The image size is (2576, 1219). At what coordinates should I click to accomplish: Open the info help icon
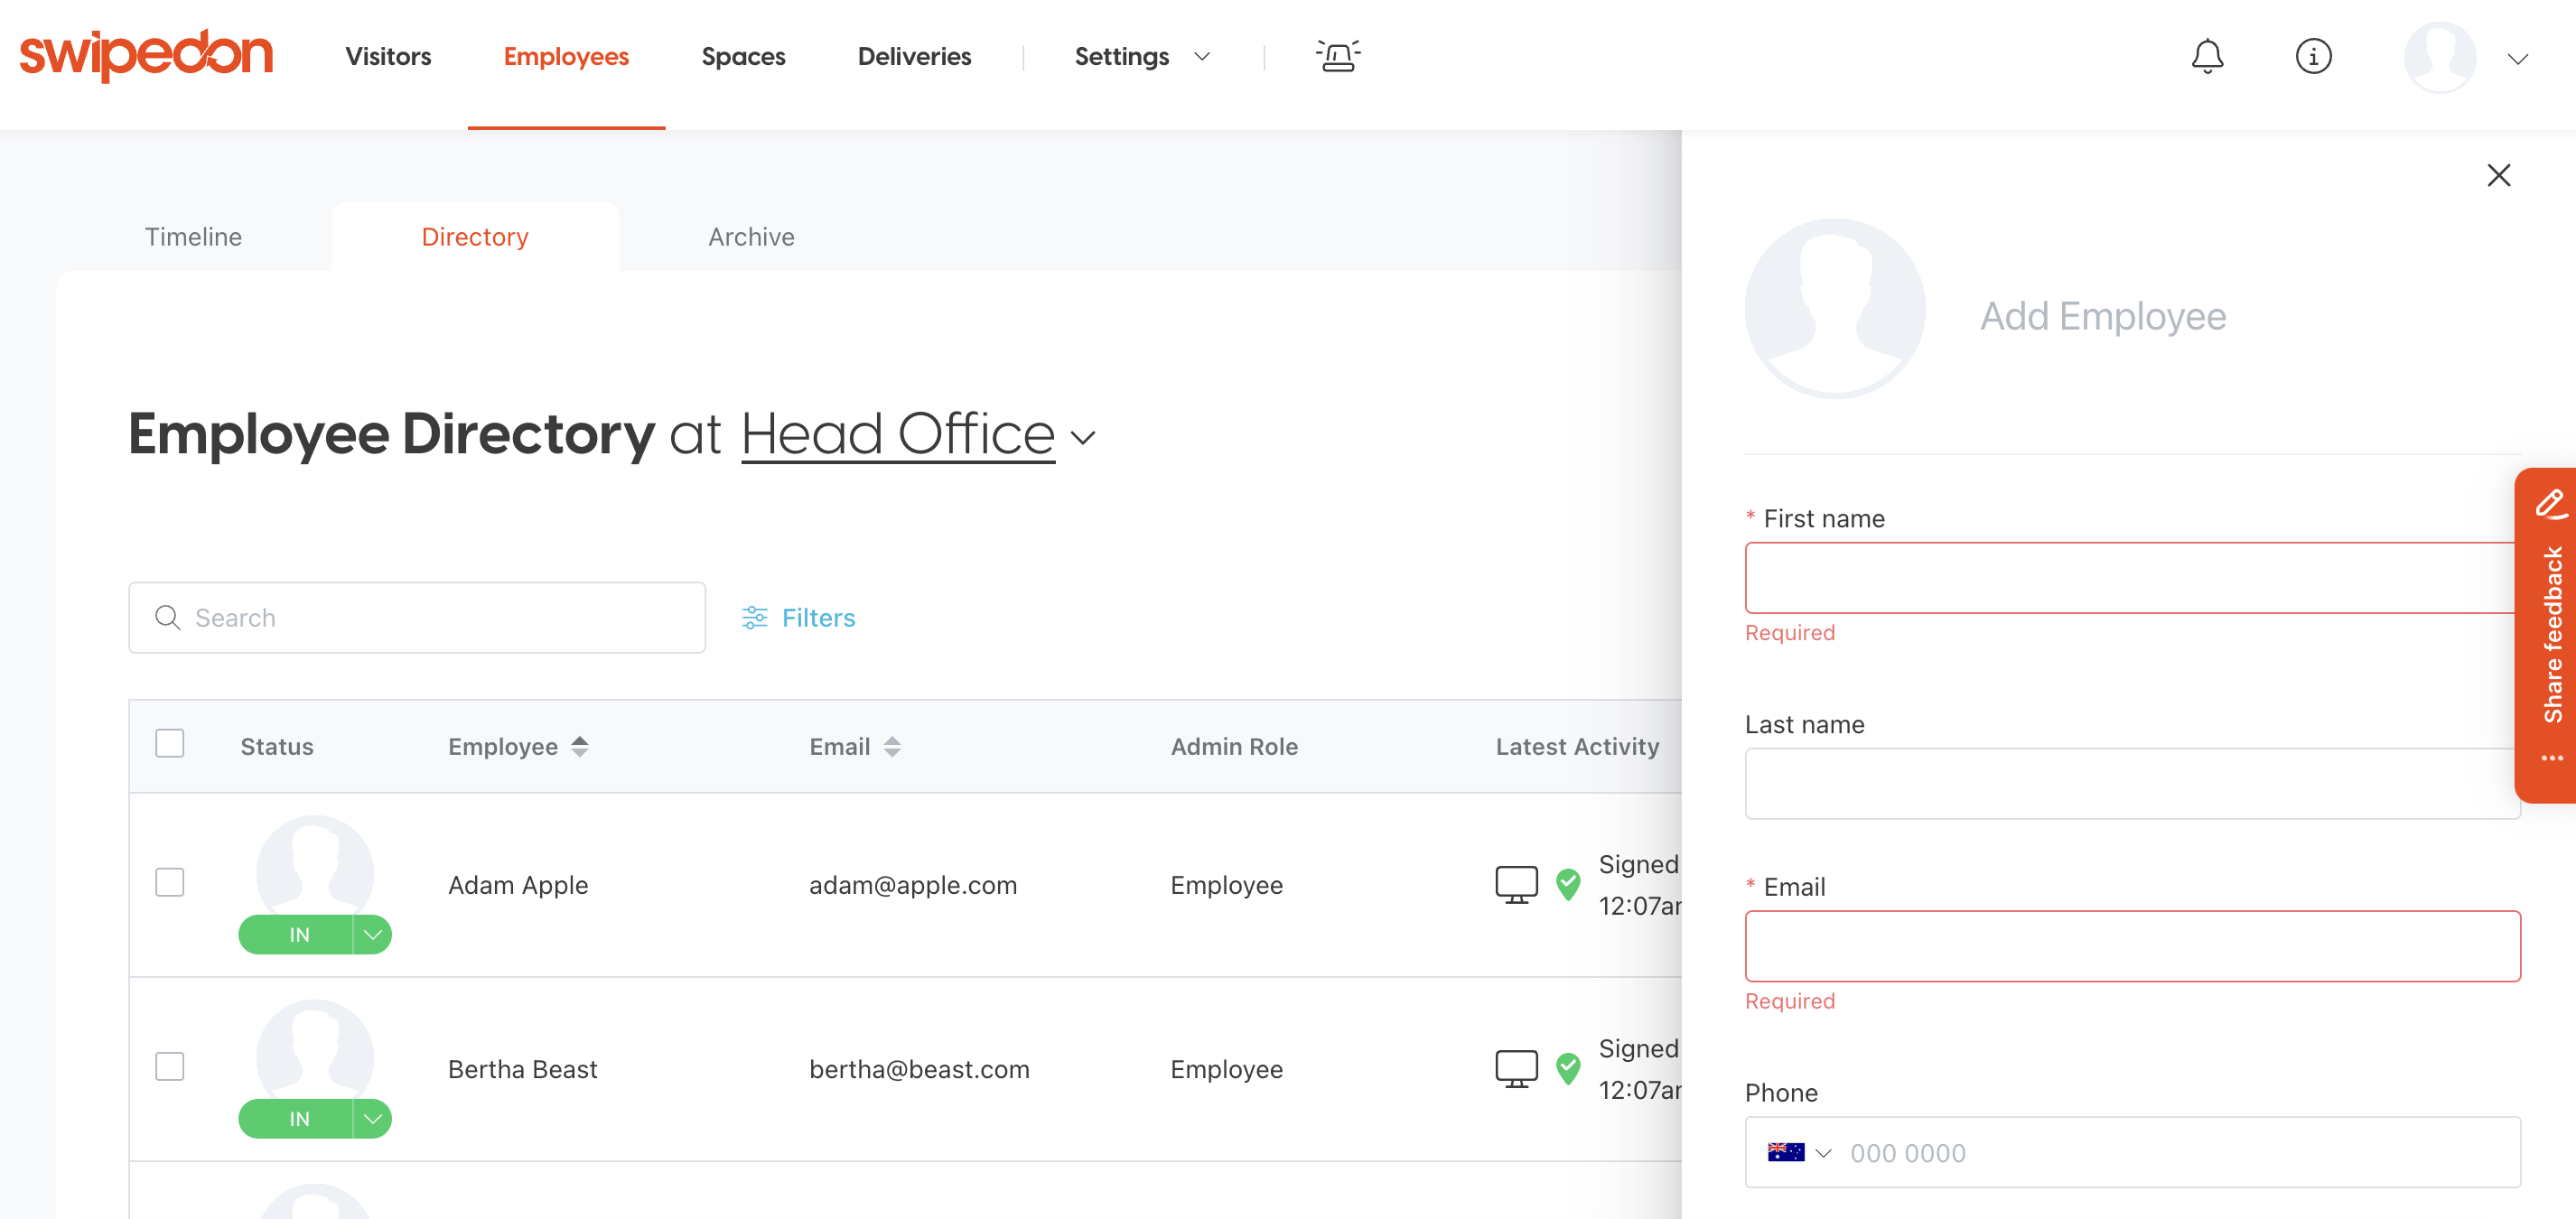click(x=2313, y=56)
